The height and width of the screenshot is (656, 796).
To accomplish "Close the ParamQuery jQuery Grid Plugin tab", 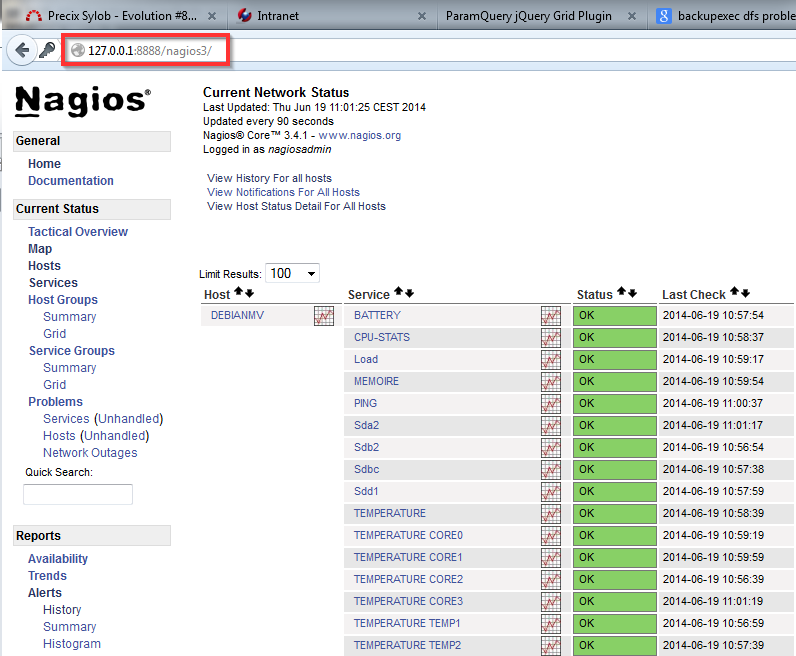I will point(632,16).
